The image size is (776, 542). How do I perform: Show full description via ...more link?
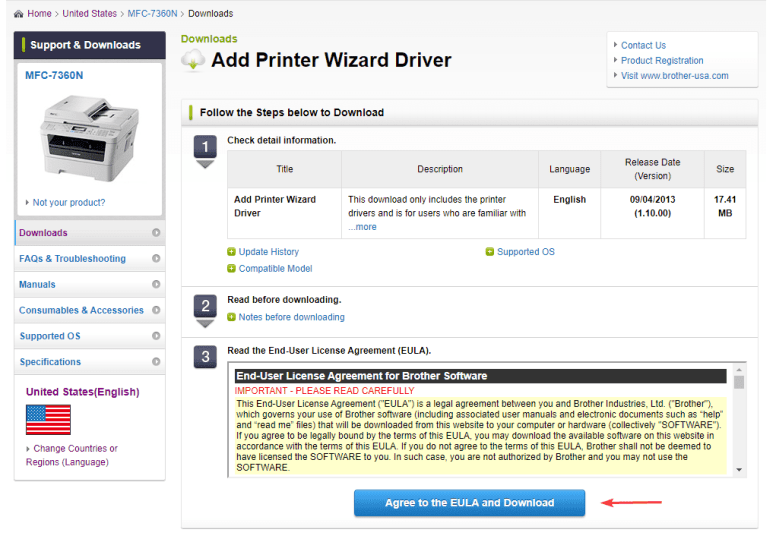tap(362, 227)
